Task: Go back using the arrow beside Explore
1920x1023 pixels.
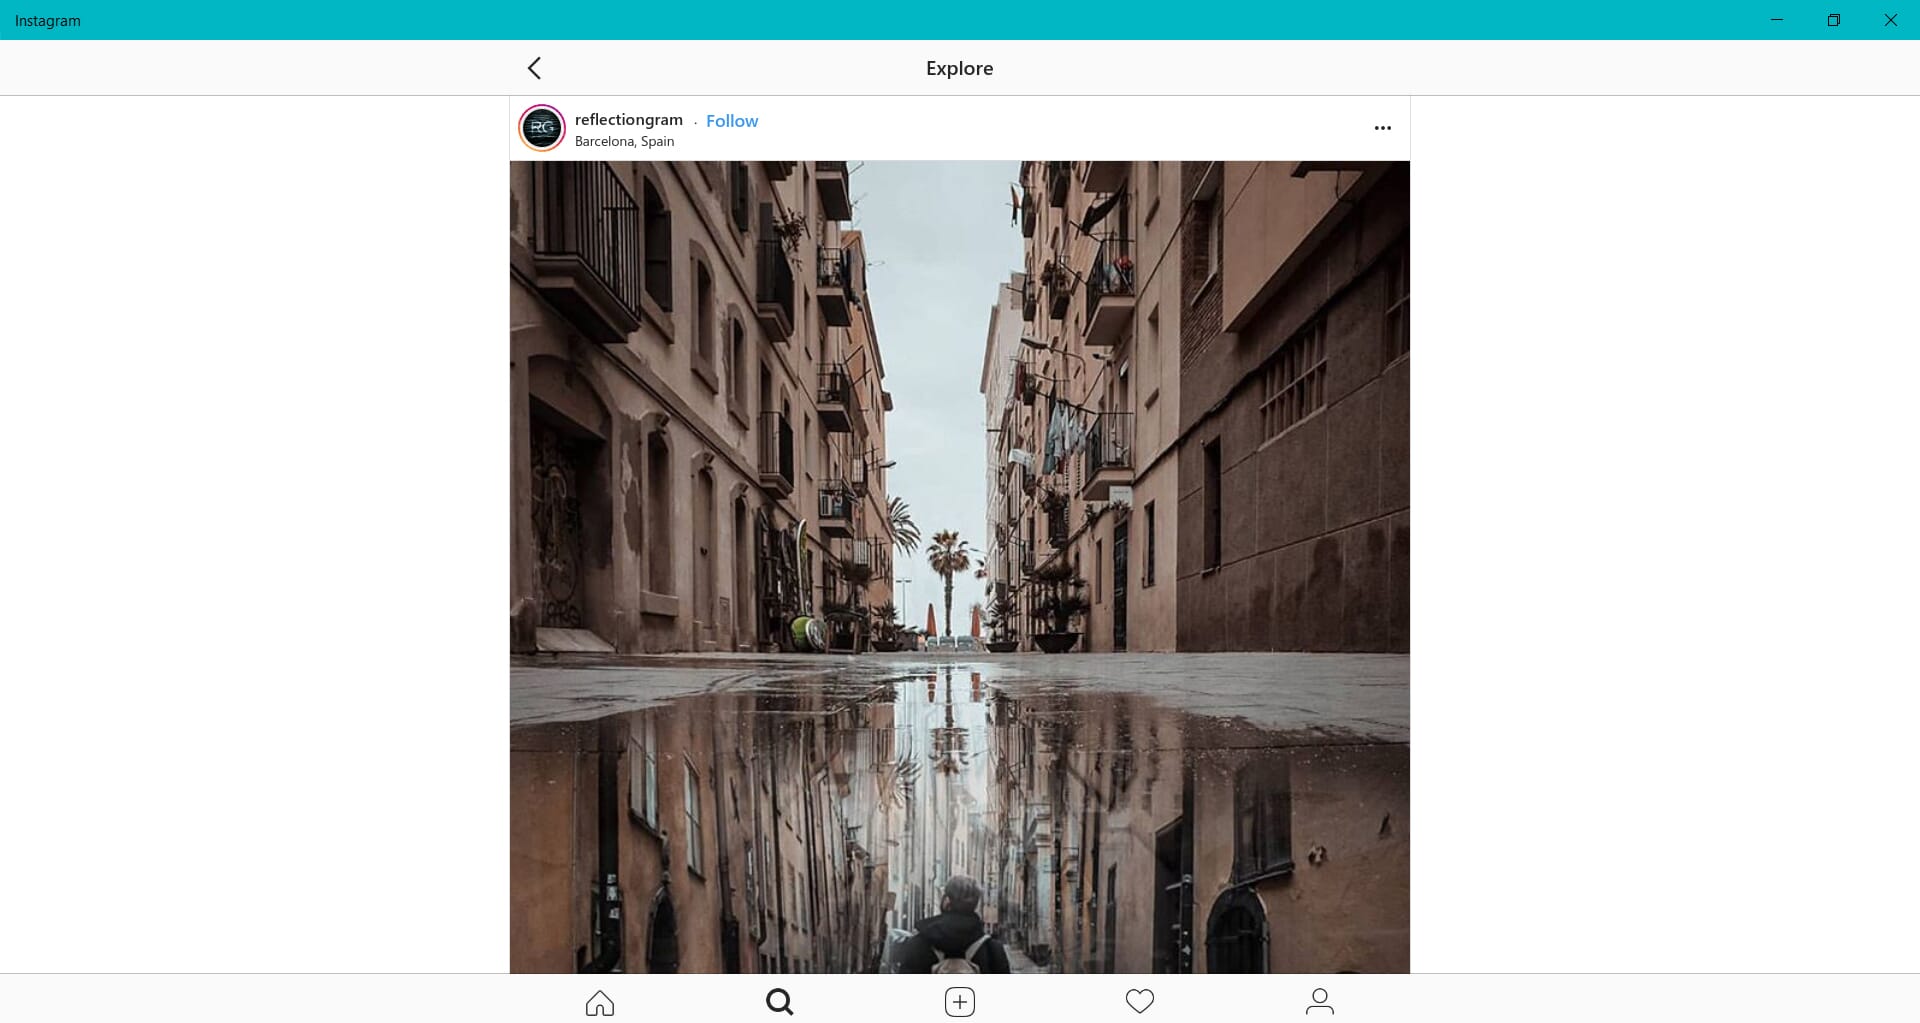Action: tap(534, 68)
